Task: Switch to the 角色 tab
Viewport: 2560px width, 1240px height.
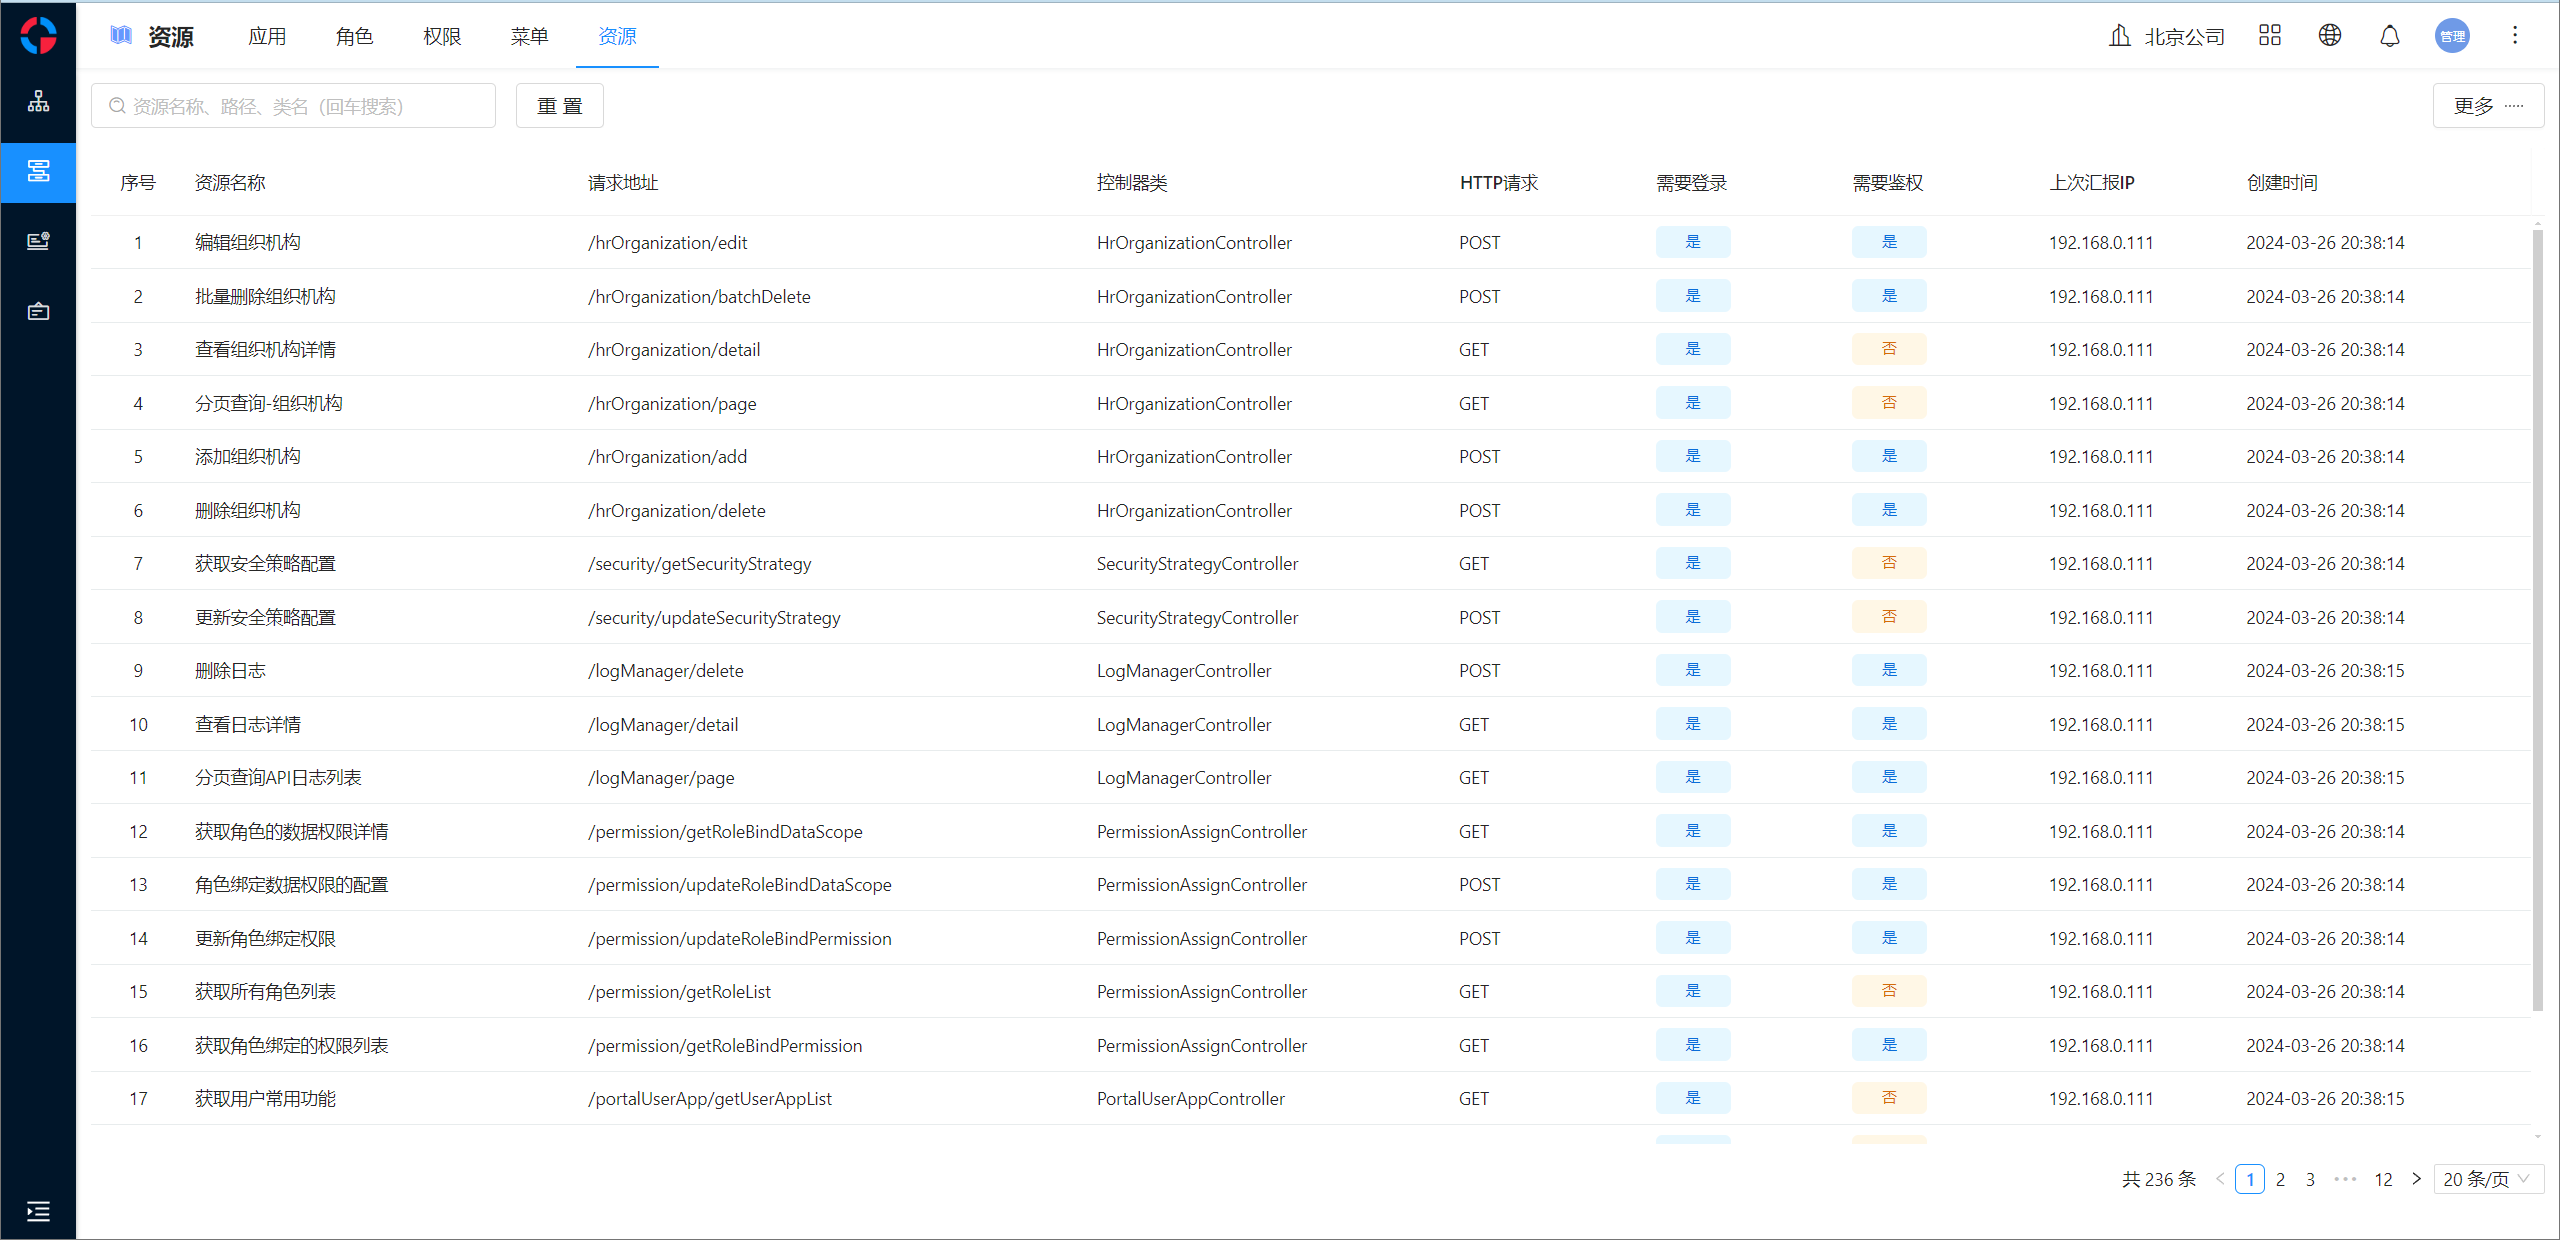Action: [354, 37]
